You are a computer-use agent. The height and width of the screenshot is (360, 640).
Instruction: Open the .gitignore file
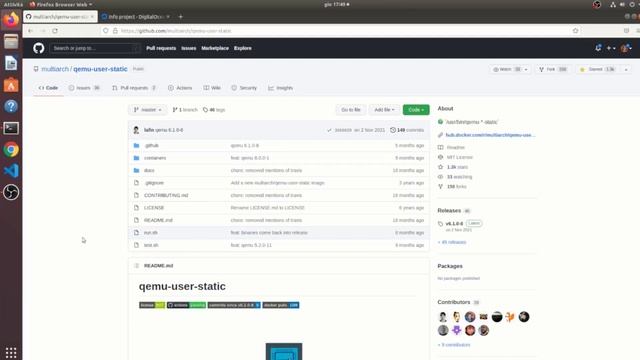154,183
